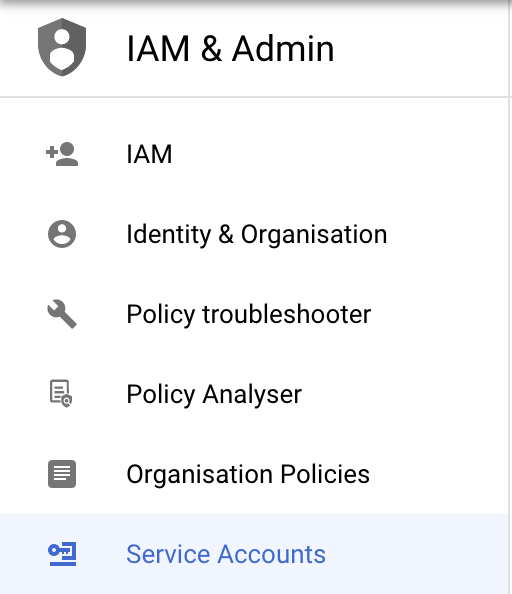Select Policy troubleshooter in the sidebar
Image resolution: width=512 pixels, height=594 pixels.
249,314
